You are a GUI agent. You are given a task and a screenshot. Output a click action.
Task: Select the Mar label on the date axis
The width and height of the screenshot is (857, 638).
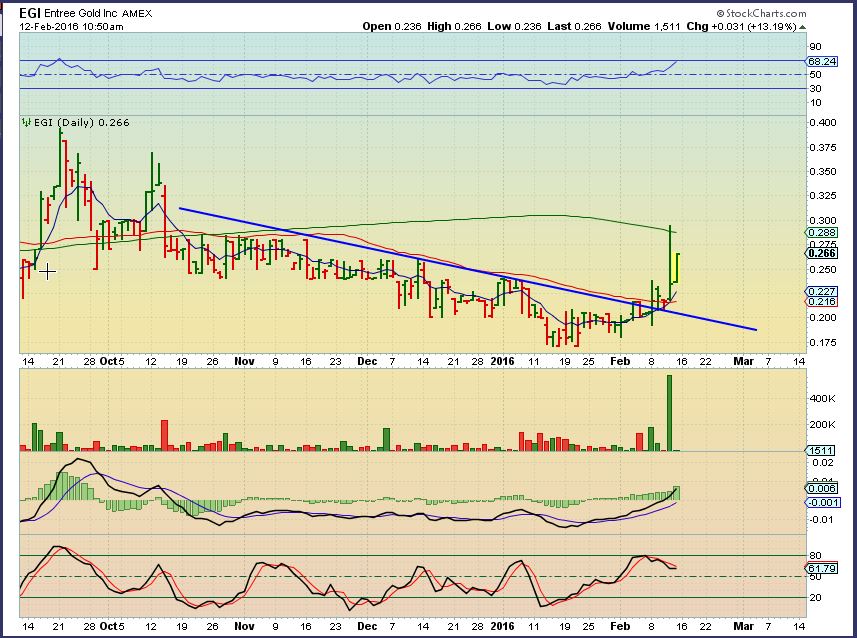point(739,361)
